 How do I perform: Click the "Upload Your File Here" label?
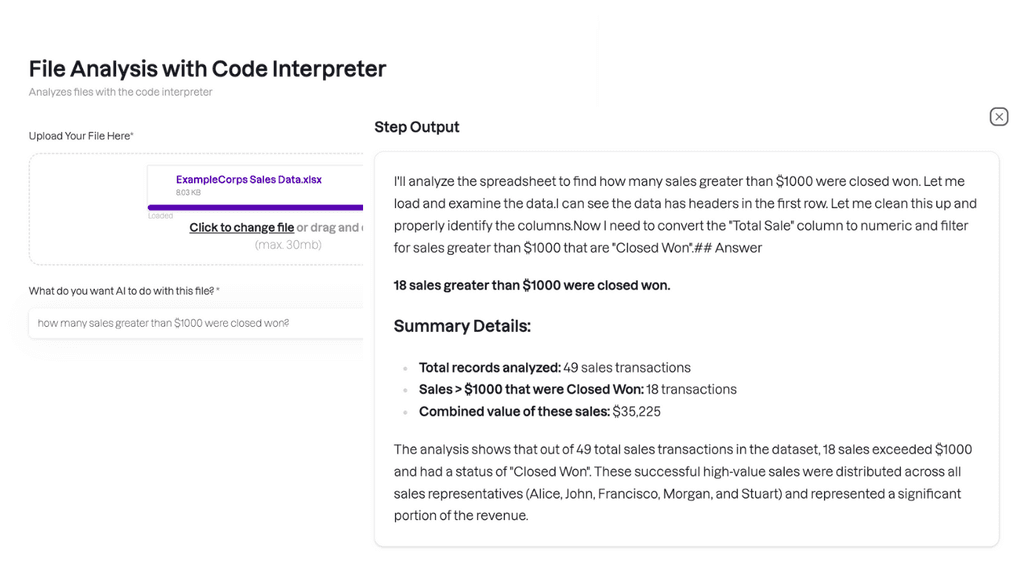(81, 136)
